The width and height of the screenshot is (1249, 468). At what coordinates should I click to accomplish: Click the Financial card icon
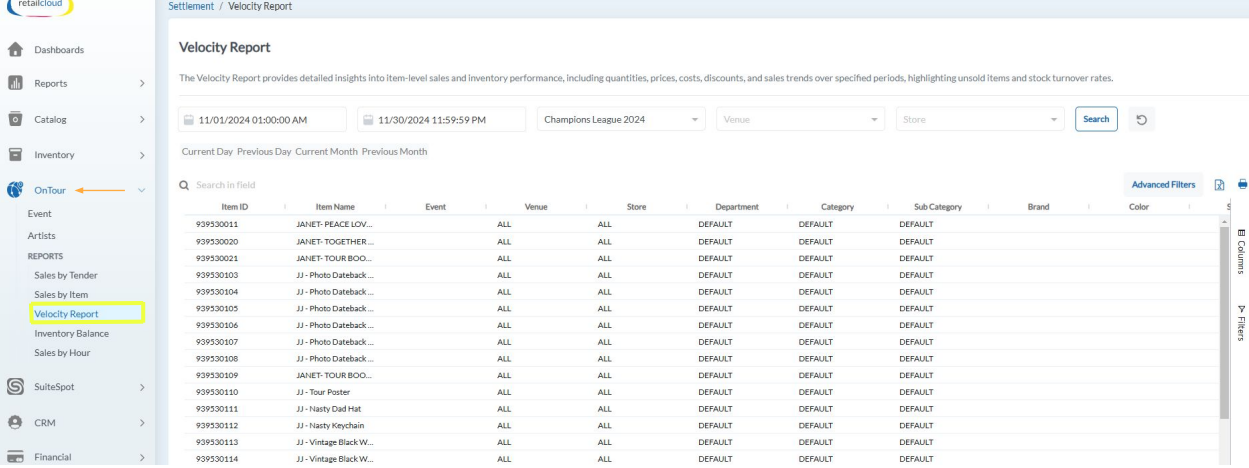pos(15,457)
